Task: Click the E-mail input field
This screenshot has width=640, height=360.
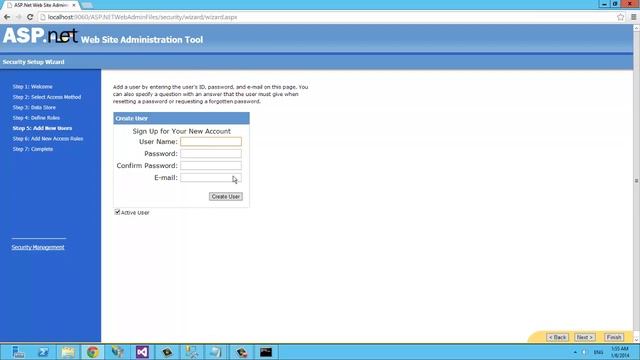Action: click(x=211, y=178)
